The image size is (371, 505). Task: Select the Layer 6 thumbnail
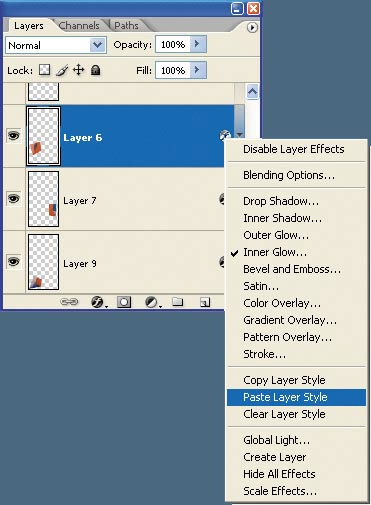[x=43, y=136]
